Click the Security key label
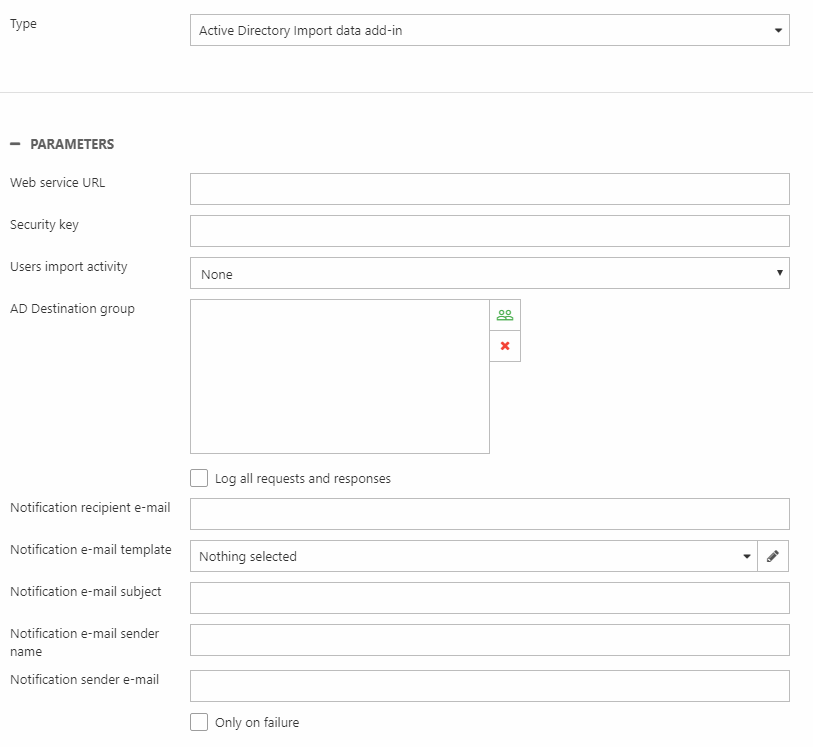Viewport: 813px width, 747px height. click(44, 225)
